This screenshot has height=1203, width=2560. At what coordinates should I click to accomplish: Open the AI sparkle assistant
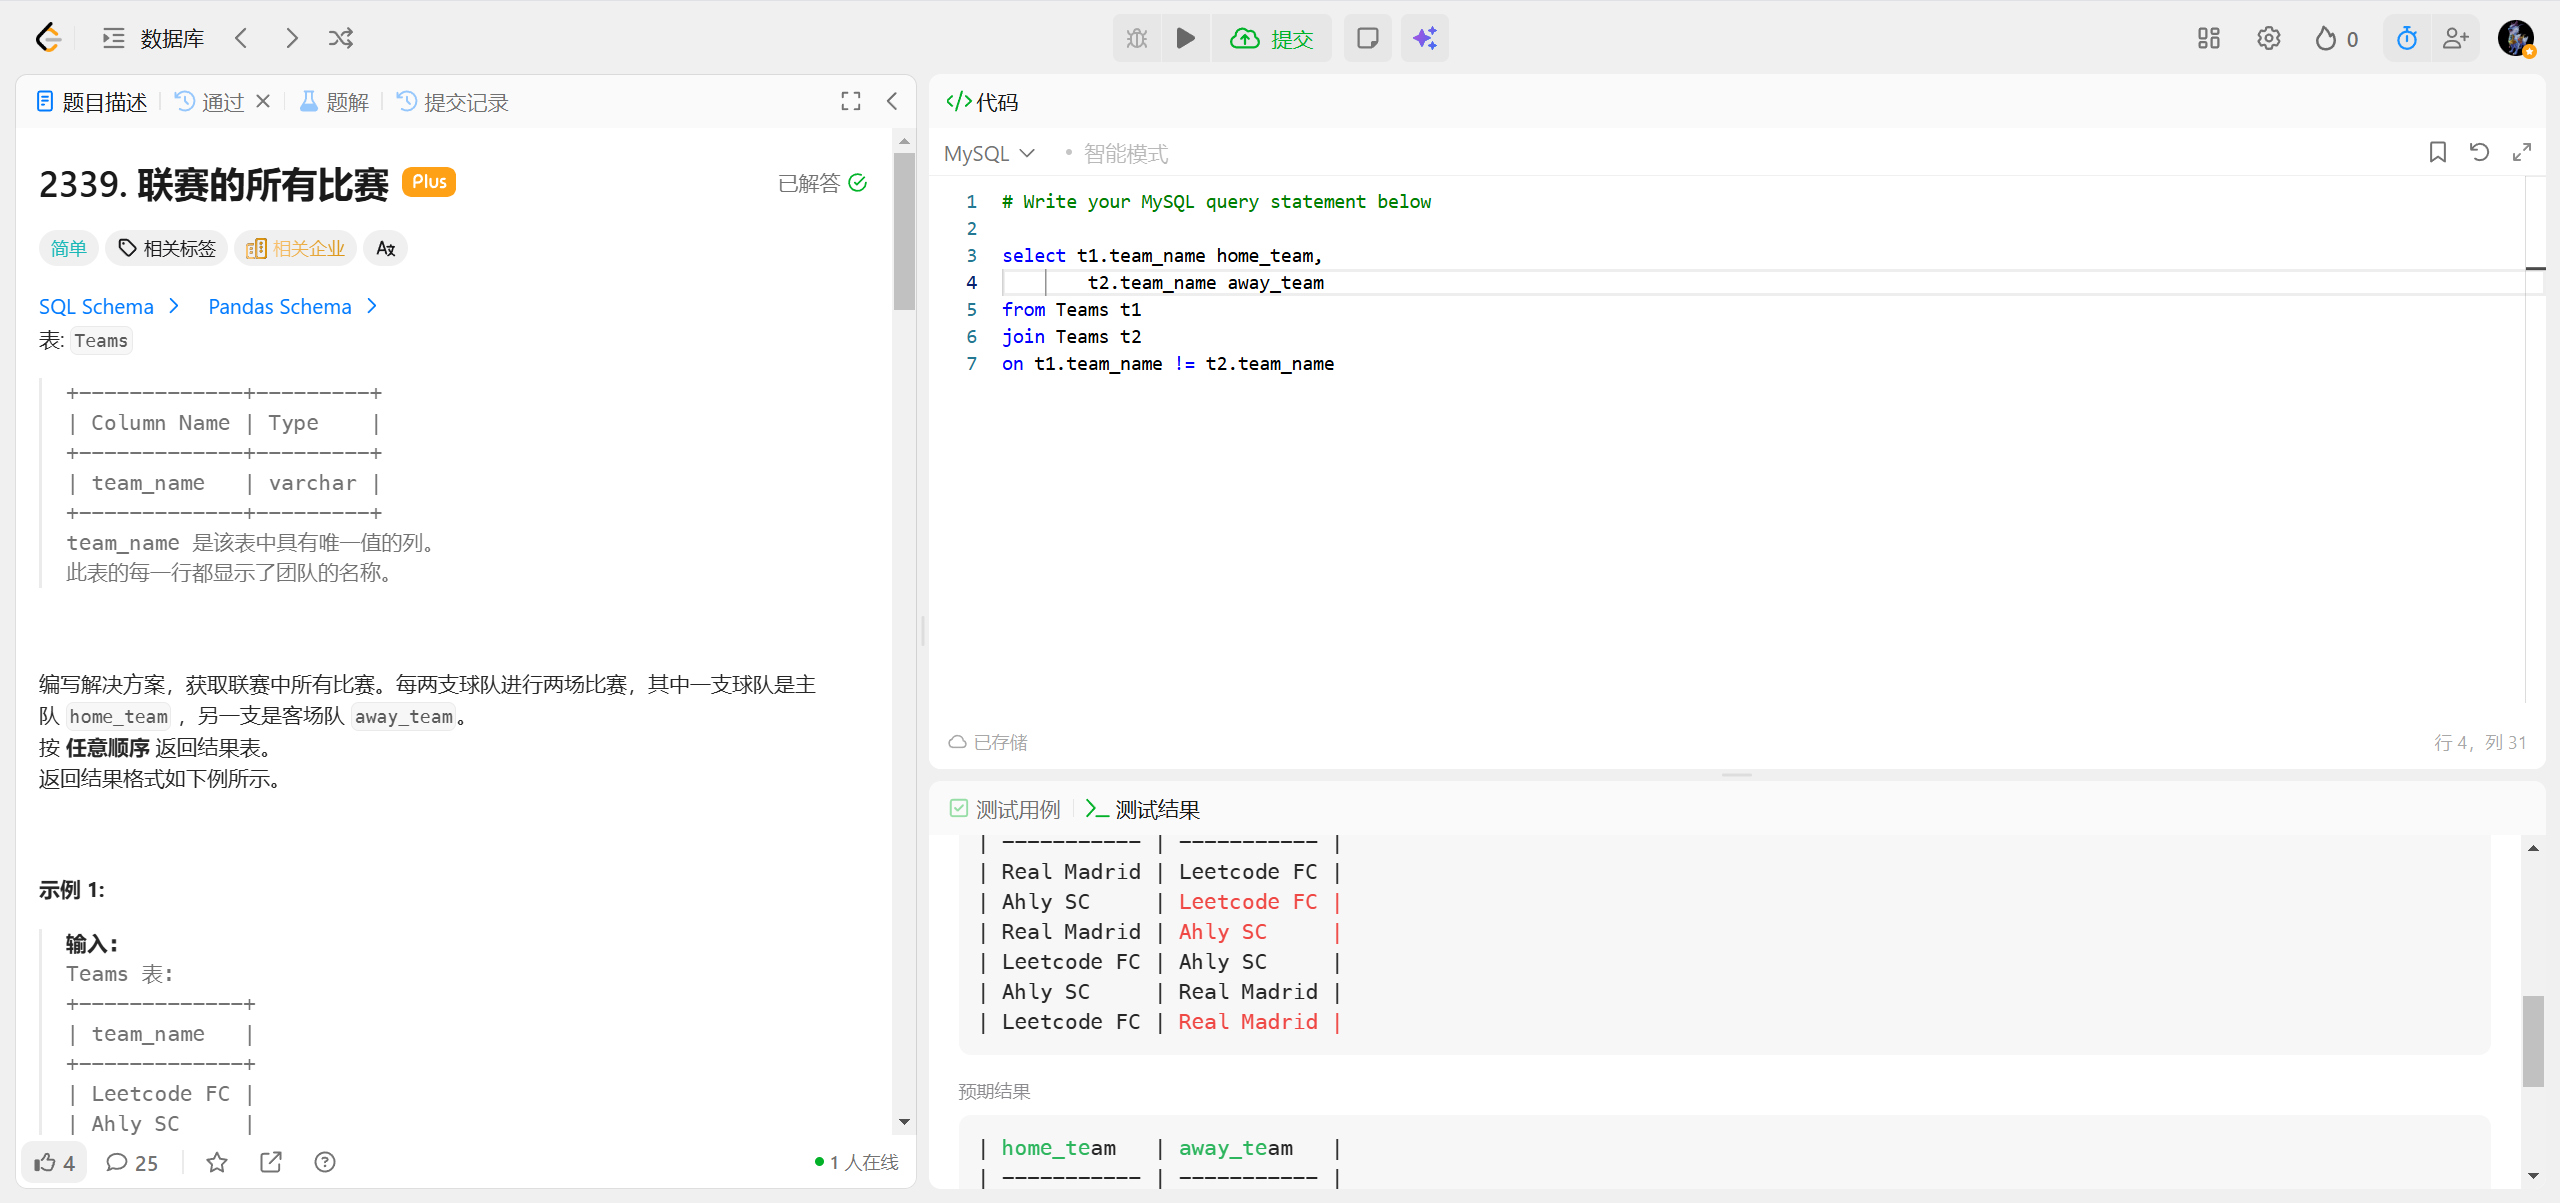pyautogui.click(x=1424, y=38)
